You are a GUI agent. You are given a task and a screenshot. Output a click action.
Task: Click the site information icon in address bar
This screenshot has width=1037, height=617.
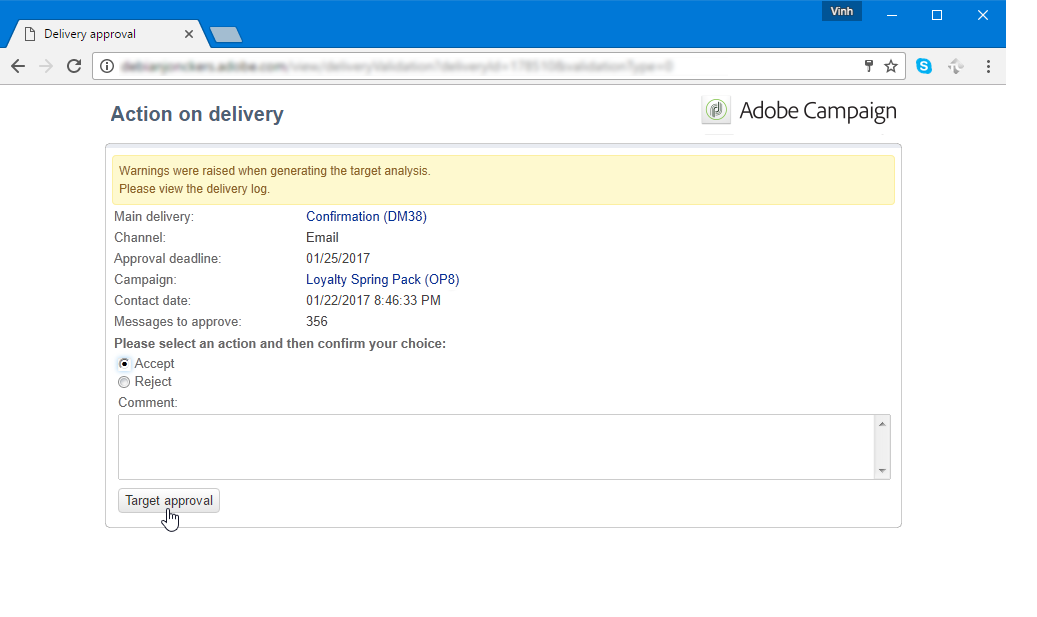tap(105, 67)
